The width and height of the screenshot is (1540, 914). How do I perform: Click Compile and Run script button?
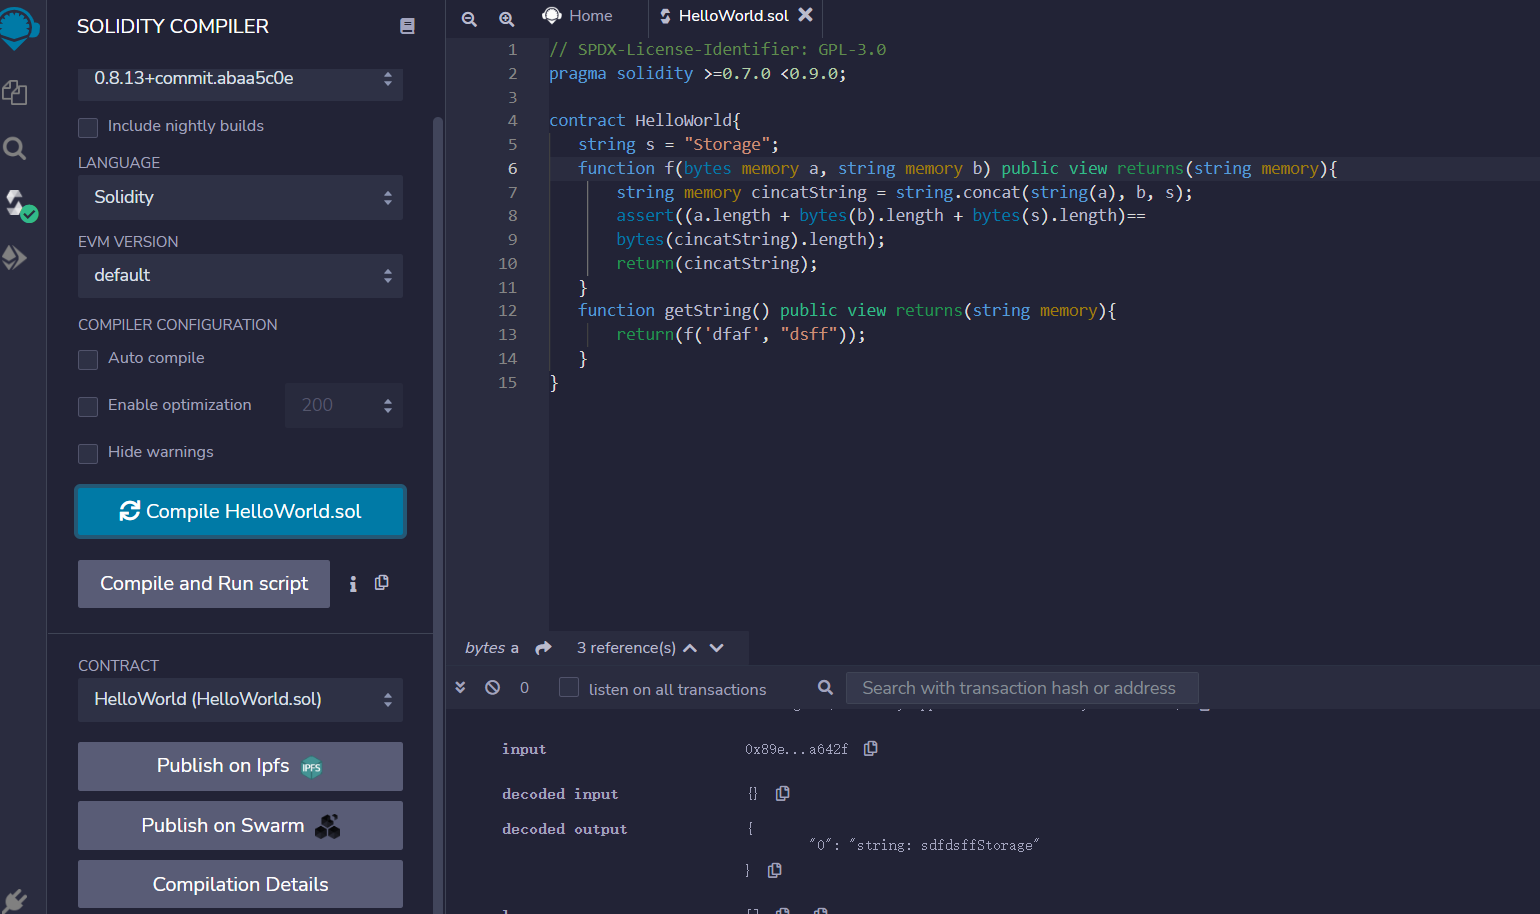pyautogui.click(x=204, y=584)
